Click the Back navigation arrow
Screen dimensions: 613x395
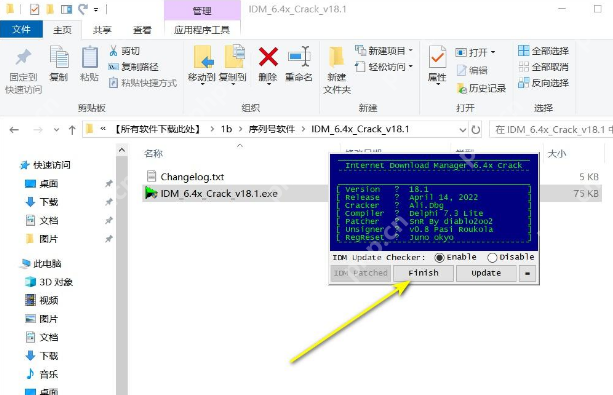coord(14,129)
